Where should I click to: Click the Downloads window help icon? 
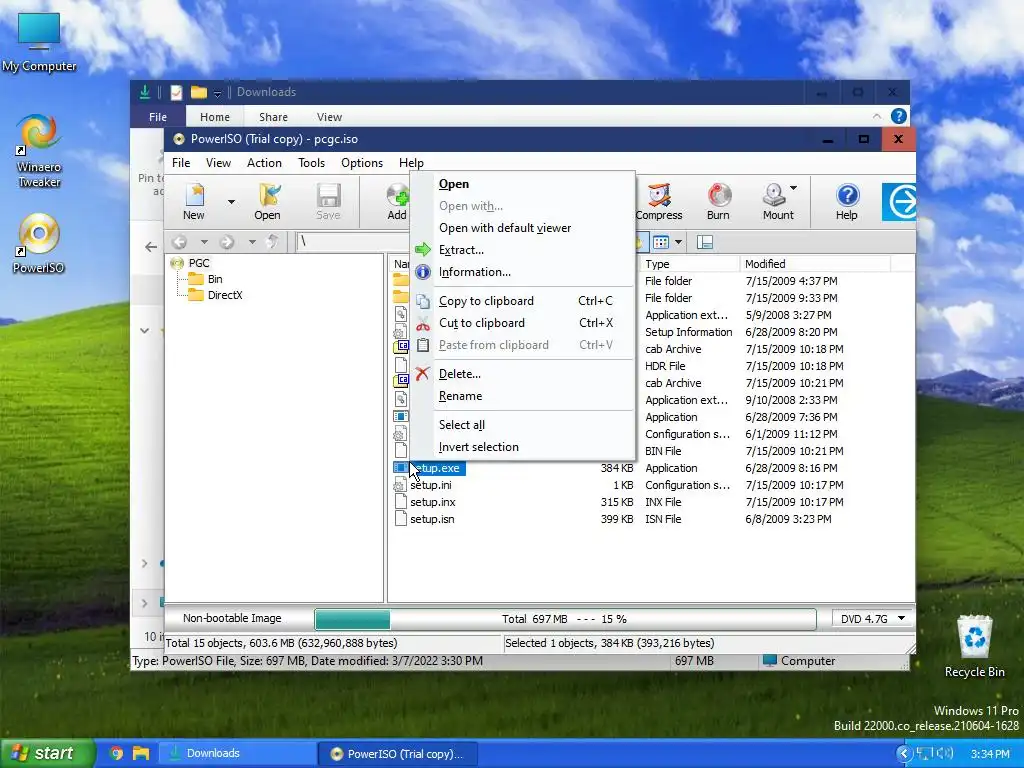click(899, 116)
